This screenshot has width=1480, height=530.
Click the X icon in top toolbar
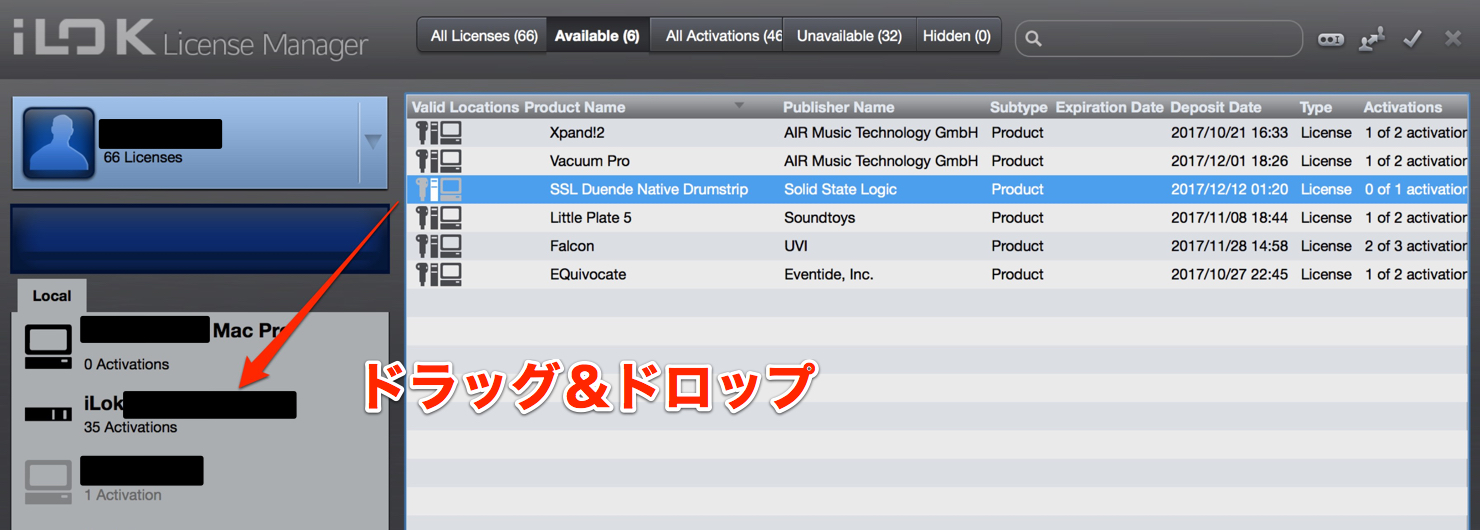[1453, 39]
